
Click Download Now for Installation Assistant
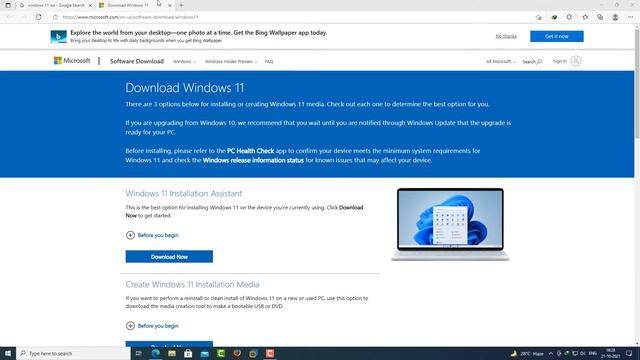point(169,257)
